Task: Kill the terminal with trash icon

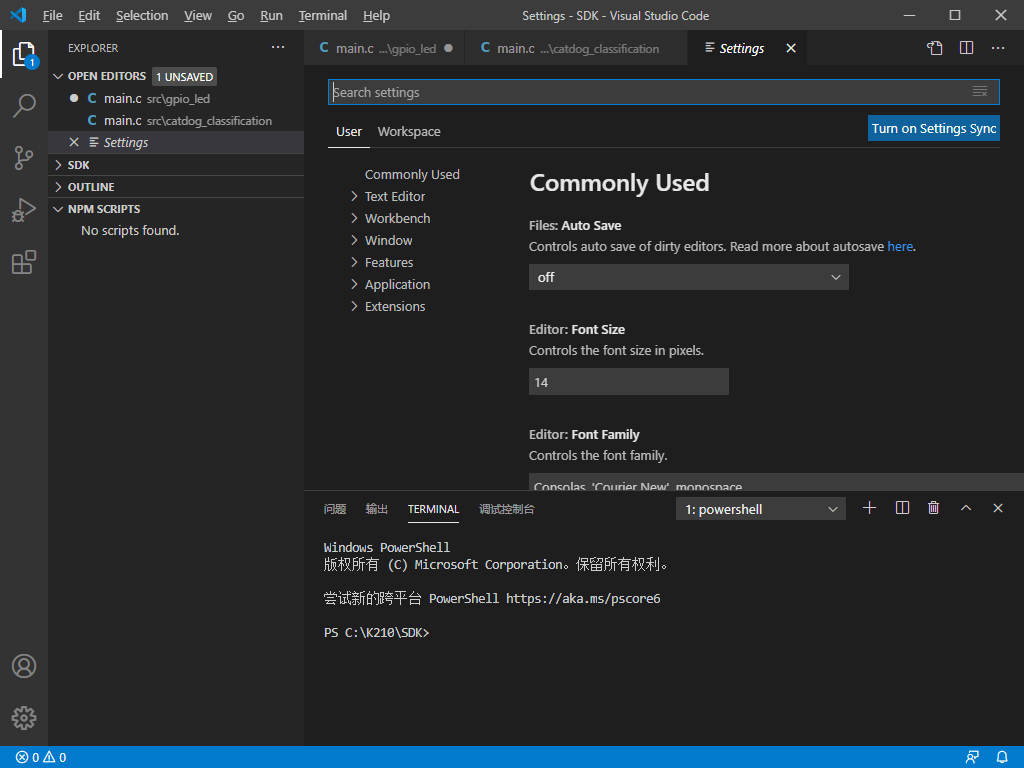Action: [933, 508]
